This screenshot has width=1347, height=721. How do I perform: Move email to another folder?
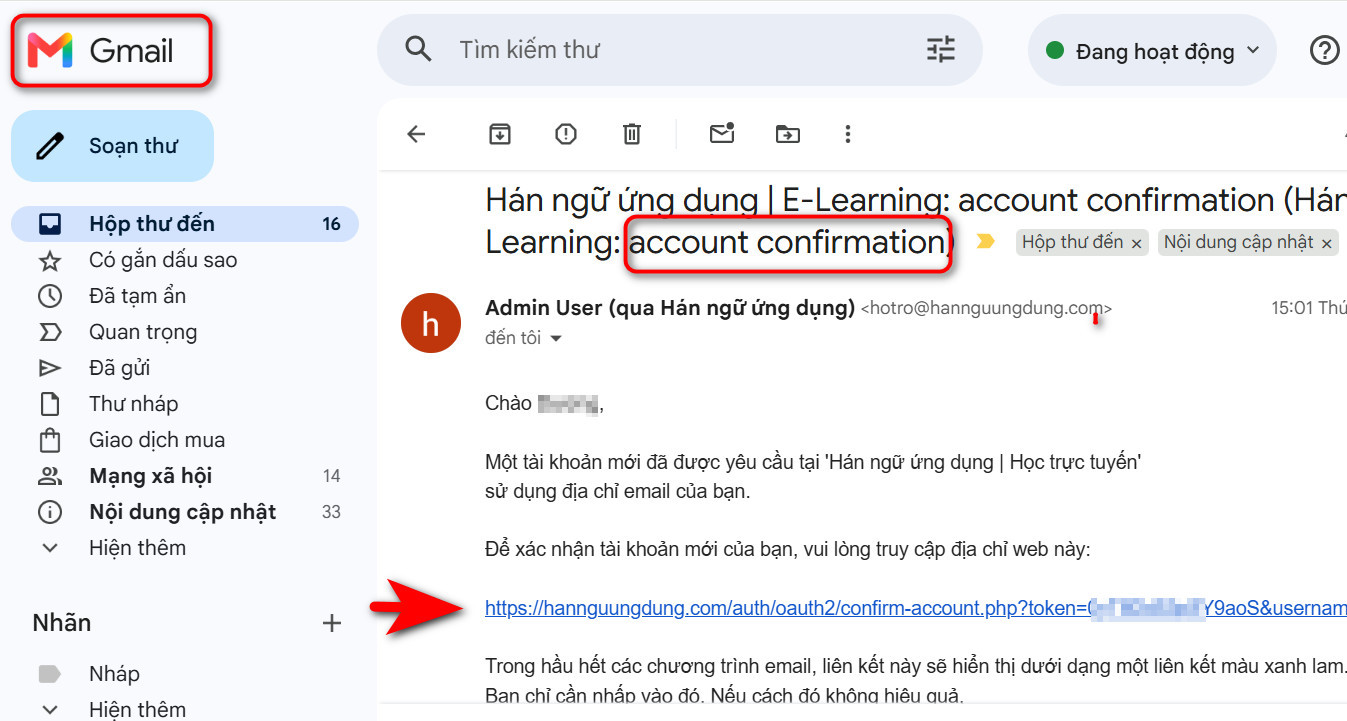(788, 134)
